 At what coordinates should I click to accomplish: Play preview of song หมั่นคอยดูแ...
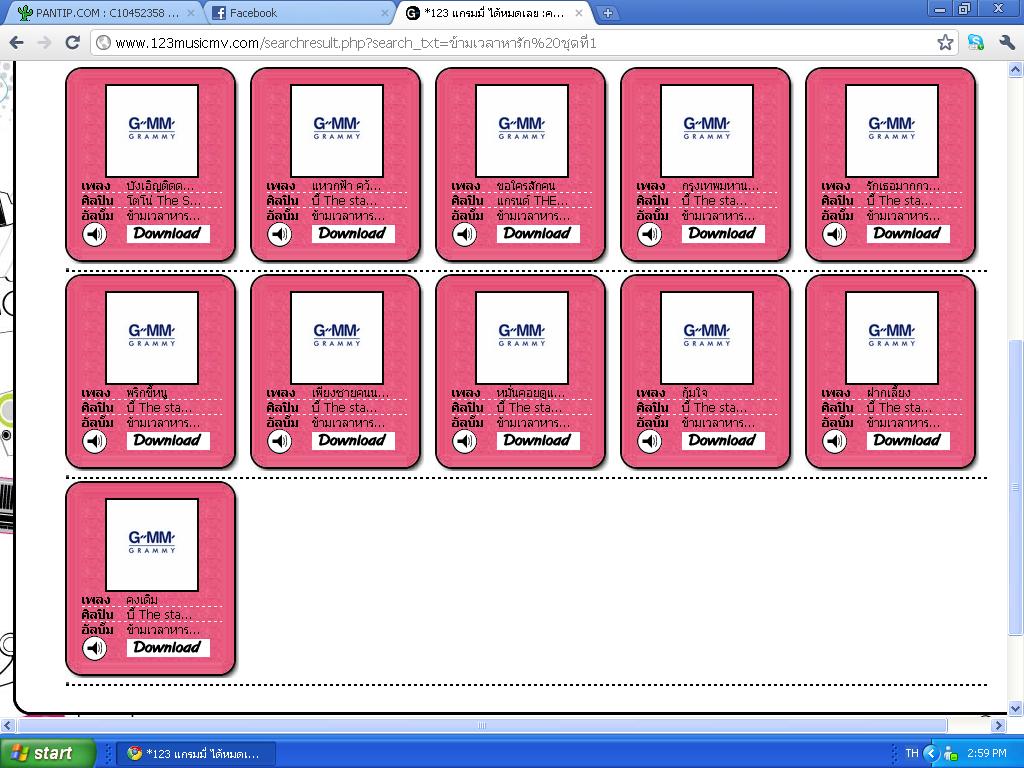464,441
